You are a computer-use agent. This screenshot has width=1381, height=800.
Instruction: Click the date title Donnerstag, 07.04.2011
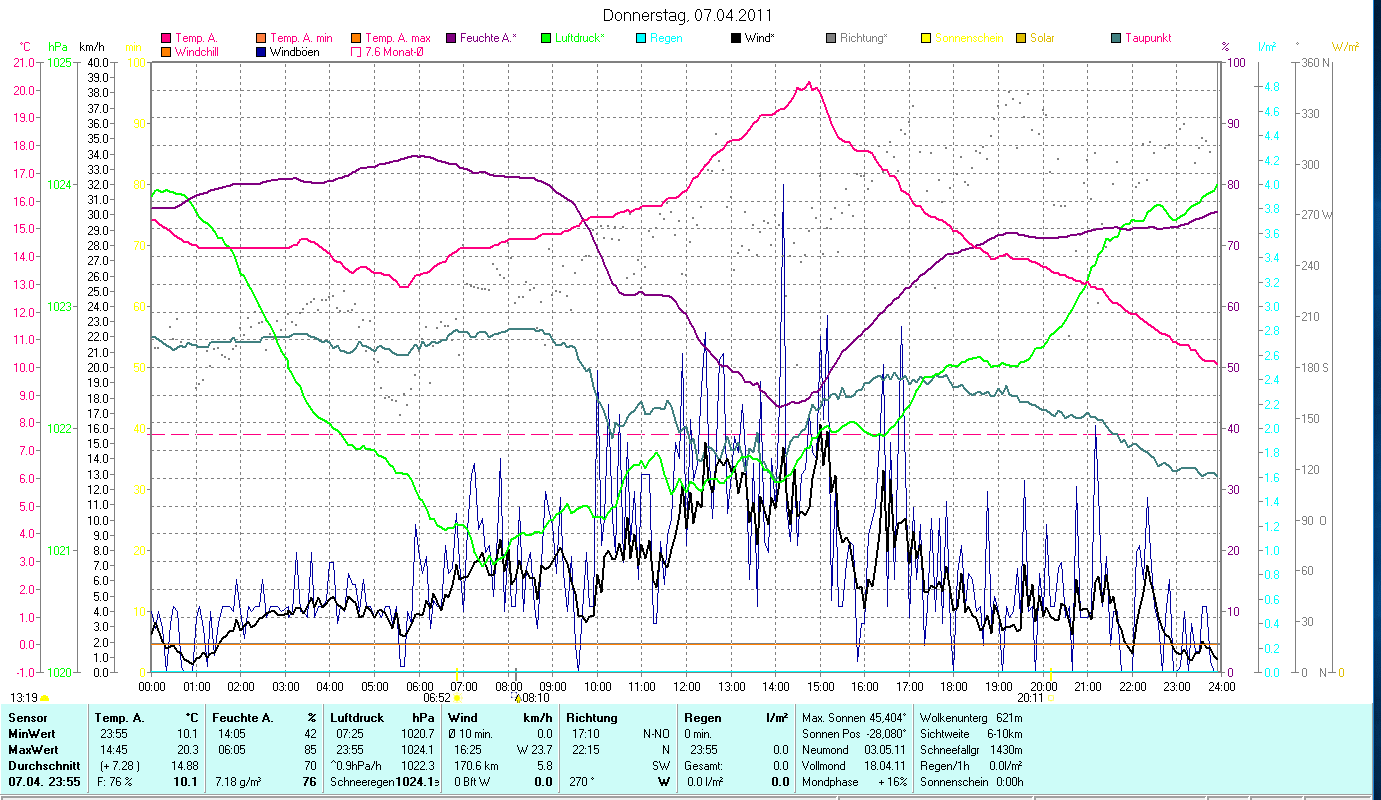tap(689, 16)
